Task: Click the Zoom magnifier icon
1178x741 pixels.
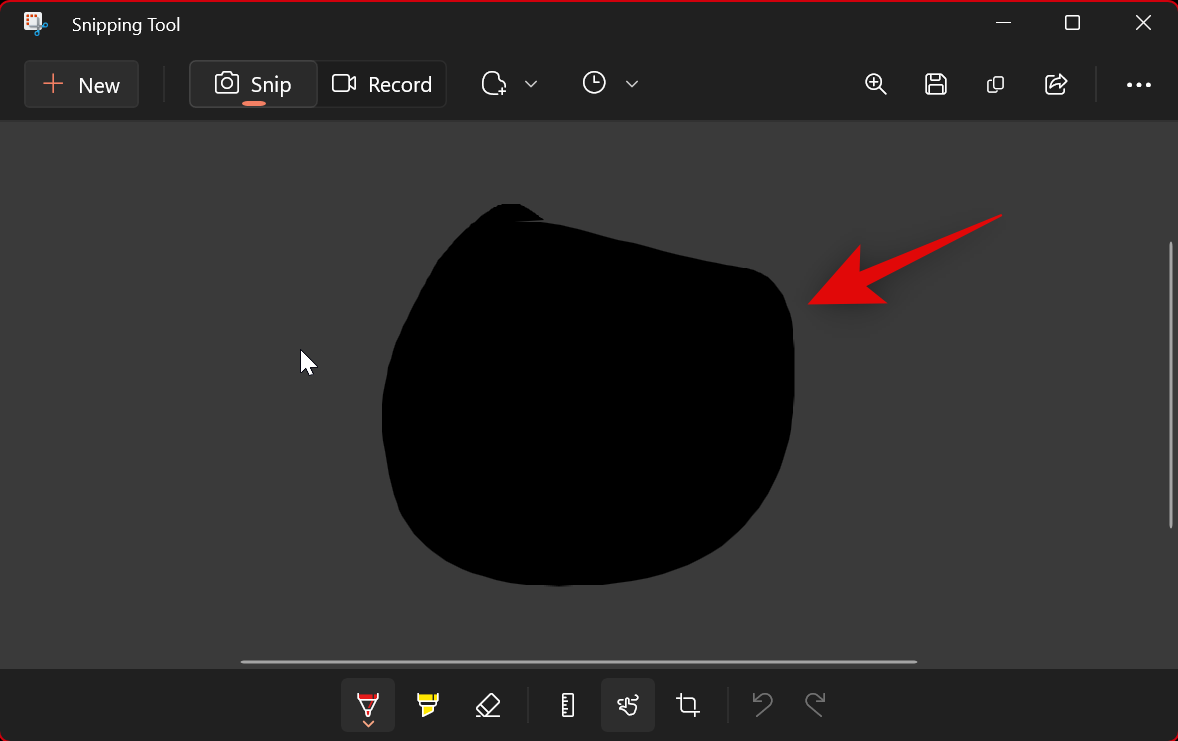Action: click(875, 84)
